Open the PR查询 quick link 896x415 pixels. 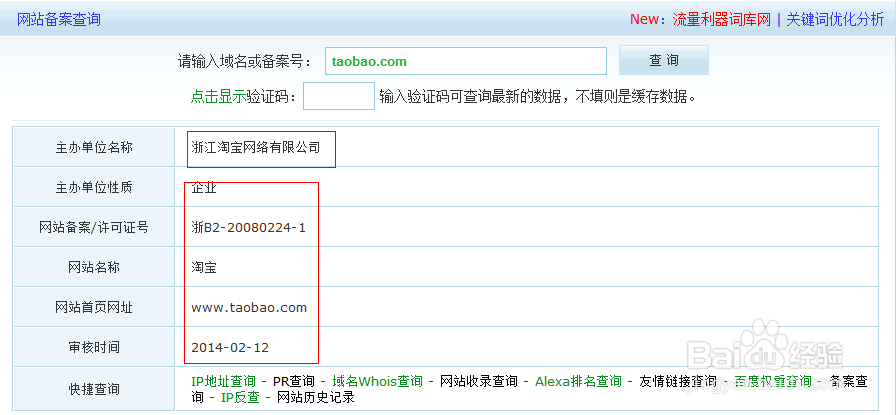click(294, 381)
